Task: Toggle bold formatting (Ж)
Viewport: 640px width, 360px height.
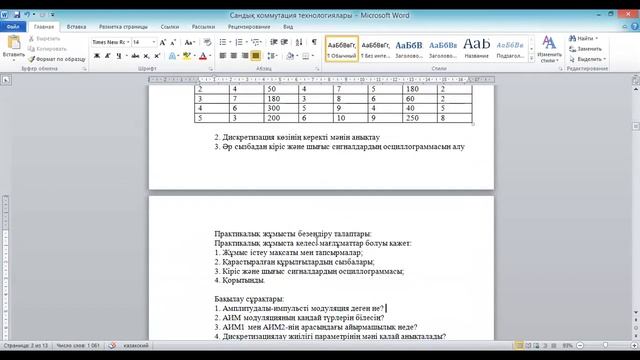Action: pyautogui.click(x=97, y=56)
